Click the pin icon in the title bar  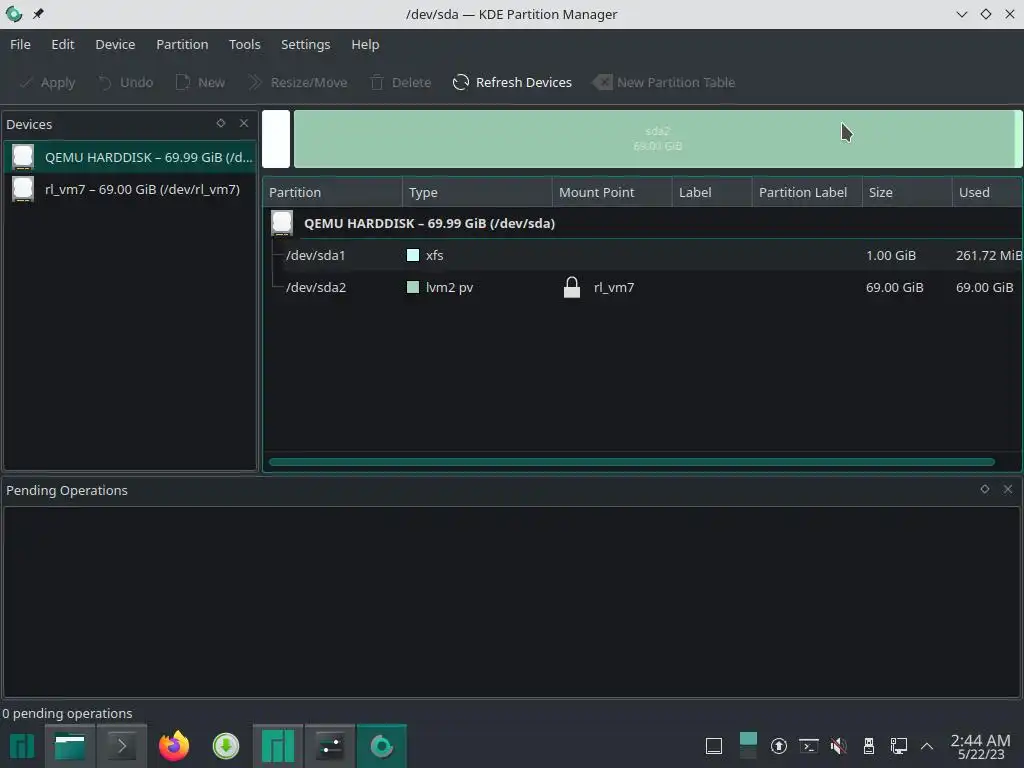click(38, 14)
